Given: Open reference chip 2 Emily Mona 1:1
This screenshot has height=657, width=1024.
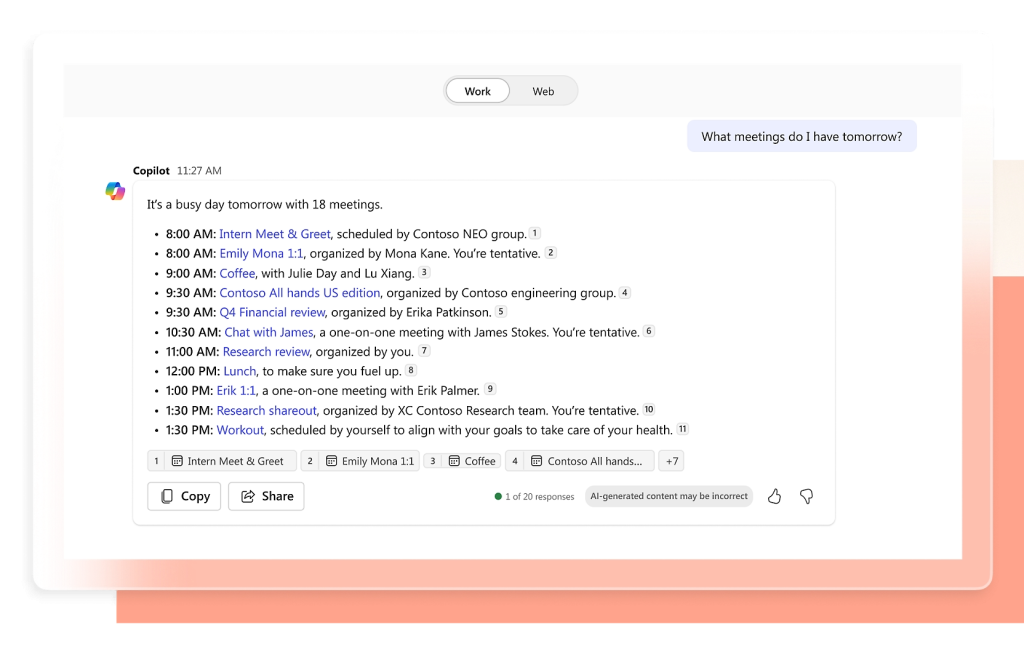Looking at the screenshot, I should [360, 461].
